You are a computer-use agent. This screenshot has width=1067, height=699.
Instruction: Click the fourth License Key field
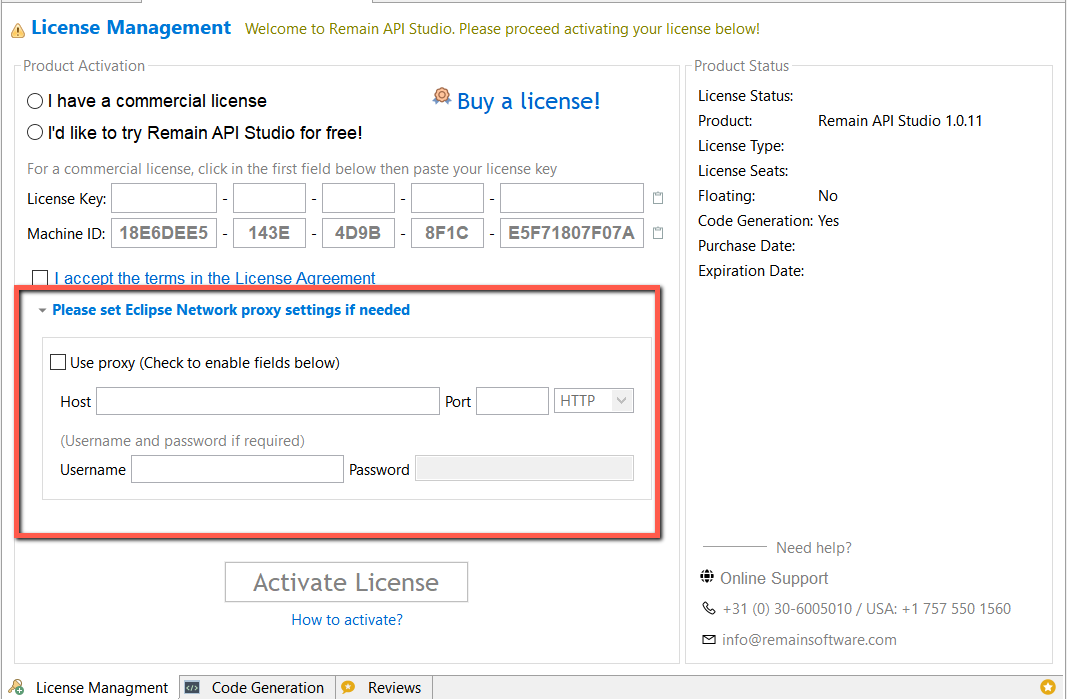tap(448, 198)
